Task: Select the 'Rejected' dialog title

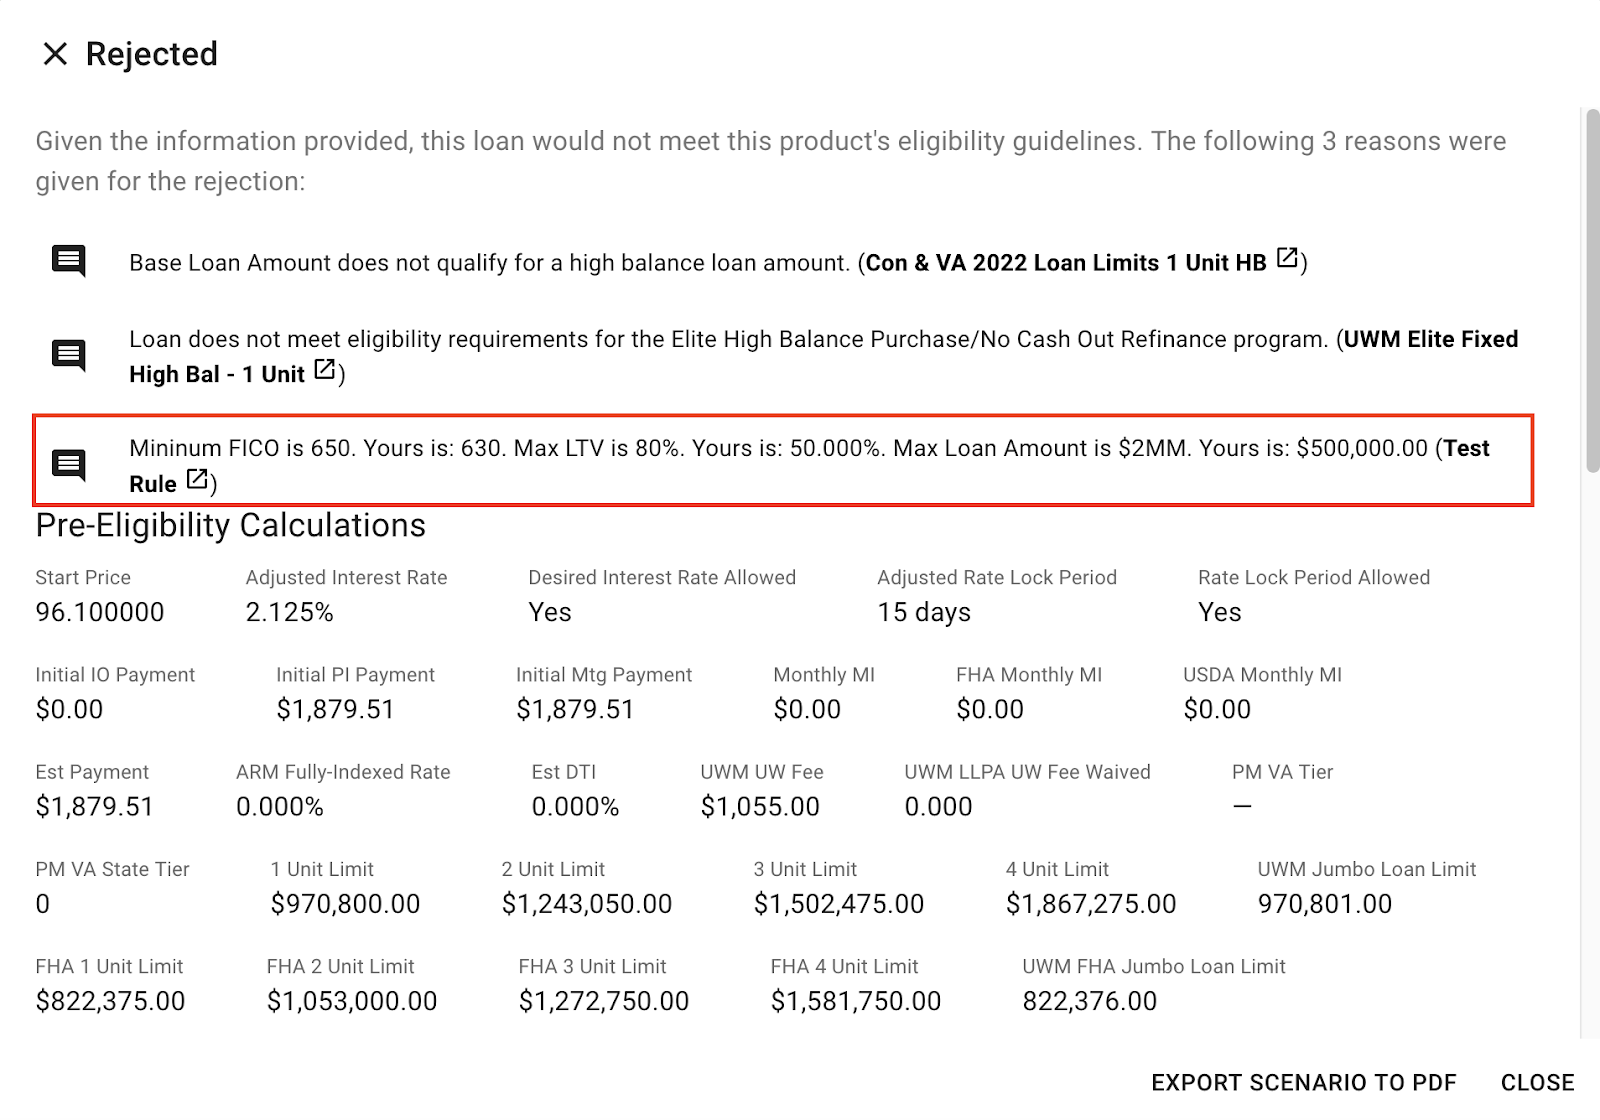Action: click(152, 54)
